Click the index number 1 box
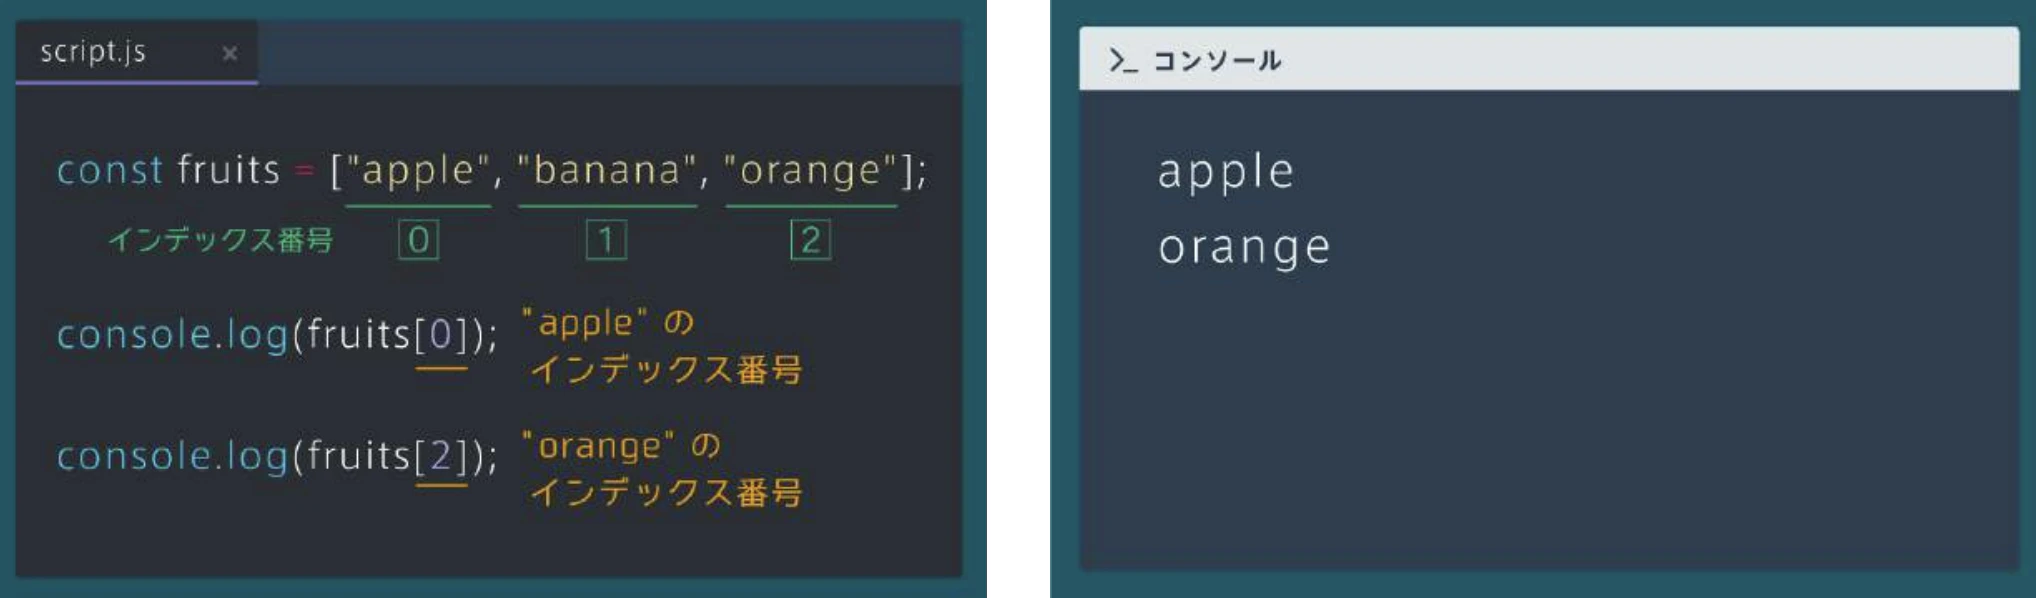The width and height of the screenshot is (2036, 598). 606,240
